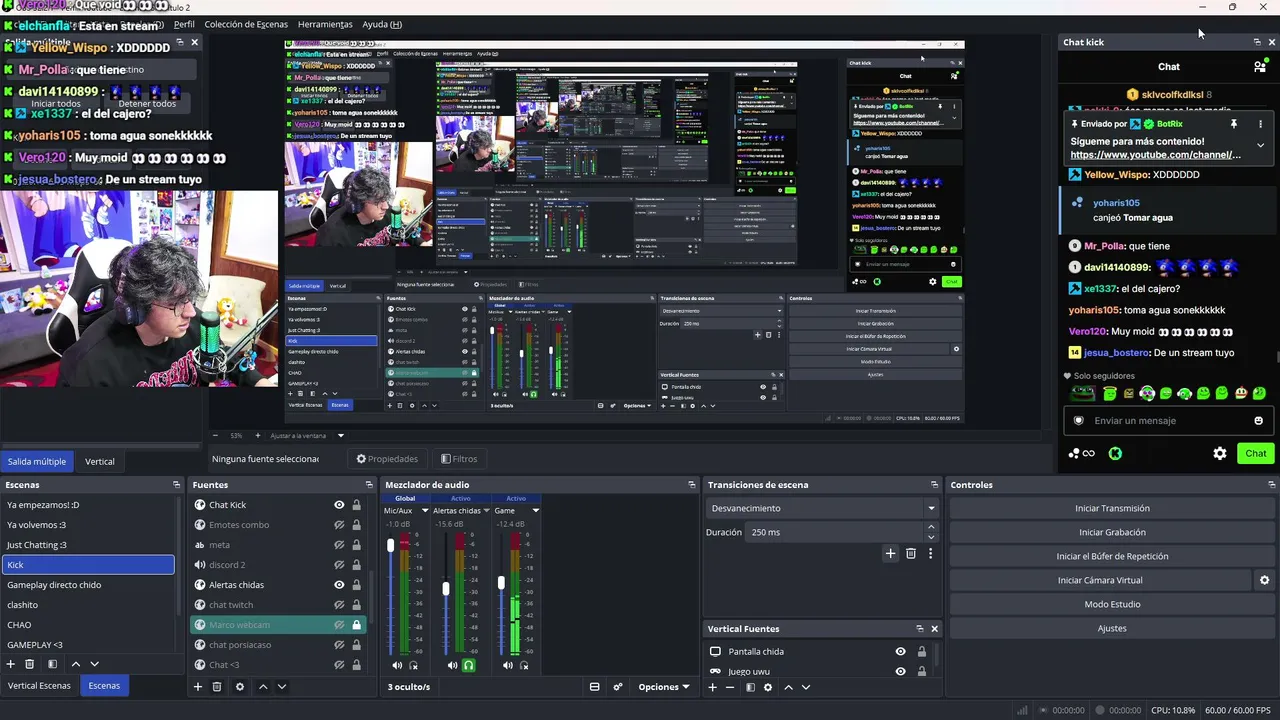Open the Game channel dropdown arrow
This screenshot has height=720, width=1280.
pos(536,511)
